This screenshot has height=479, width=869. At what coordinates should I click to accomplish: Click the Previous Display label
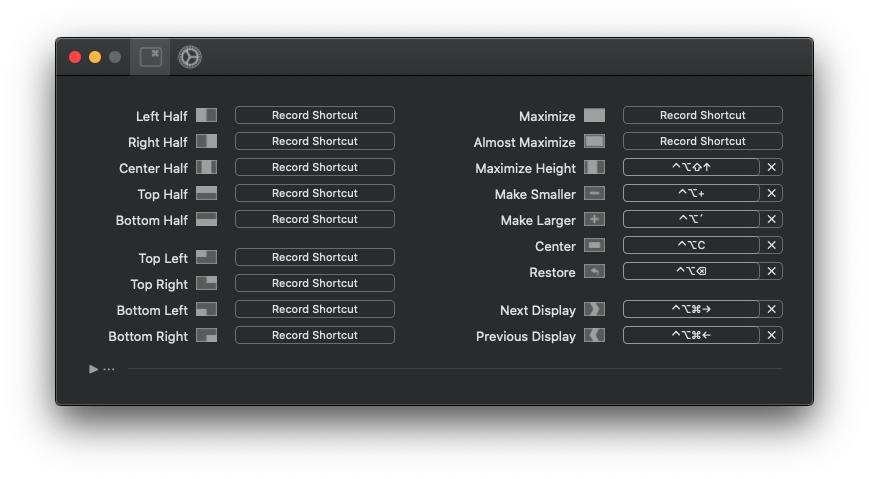point(526,337)
